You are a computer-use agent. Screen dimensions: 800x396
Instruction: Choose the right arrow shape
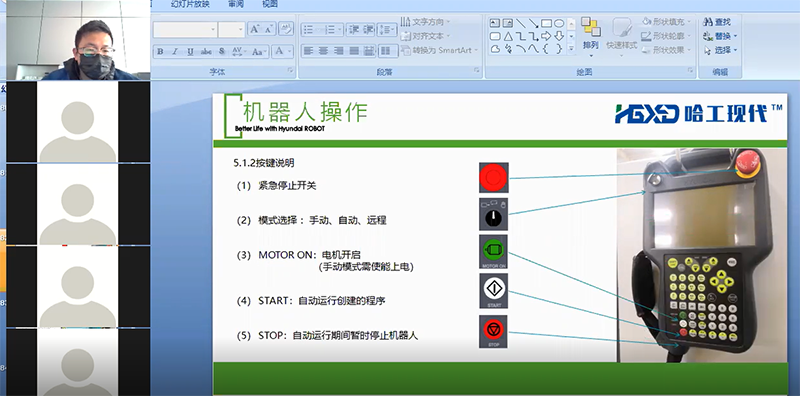[x=546, y=36]
